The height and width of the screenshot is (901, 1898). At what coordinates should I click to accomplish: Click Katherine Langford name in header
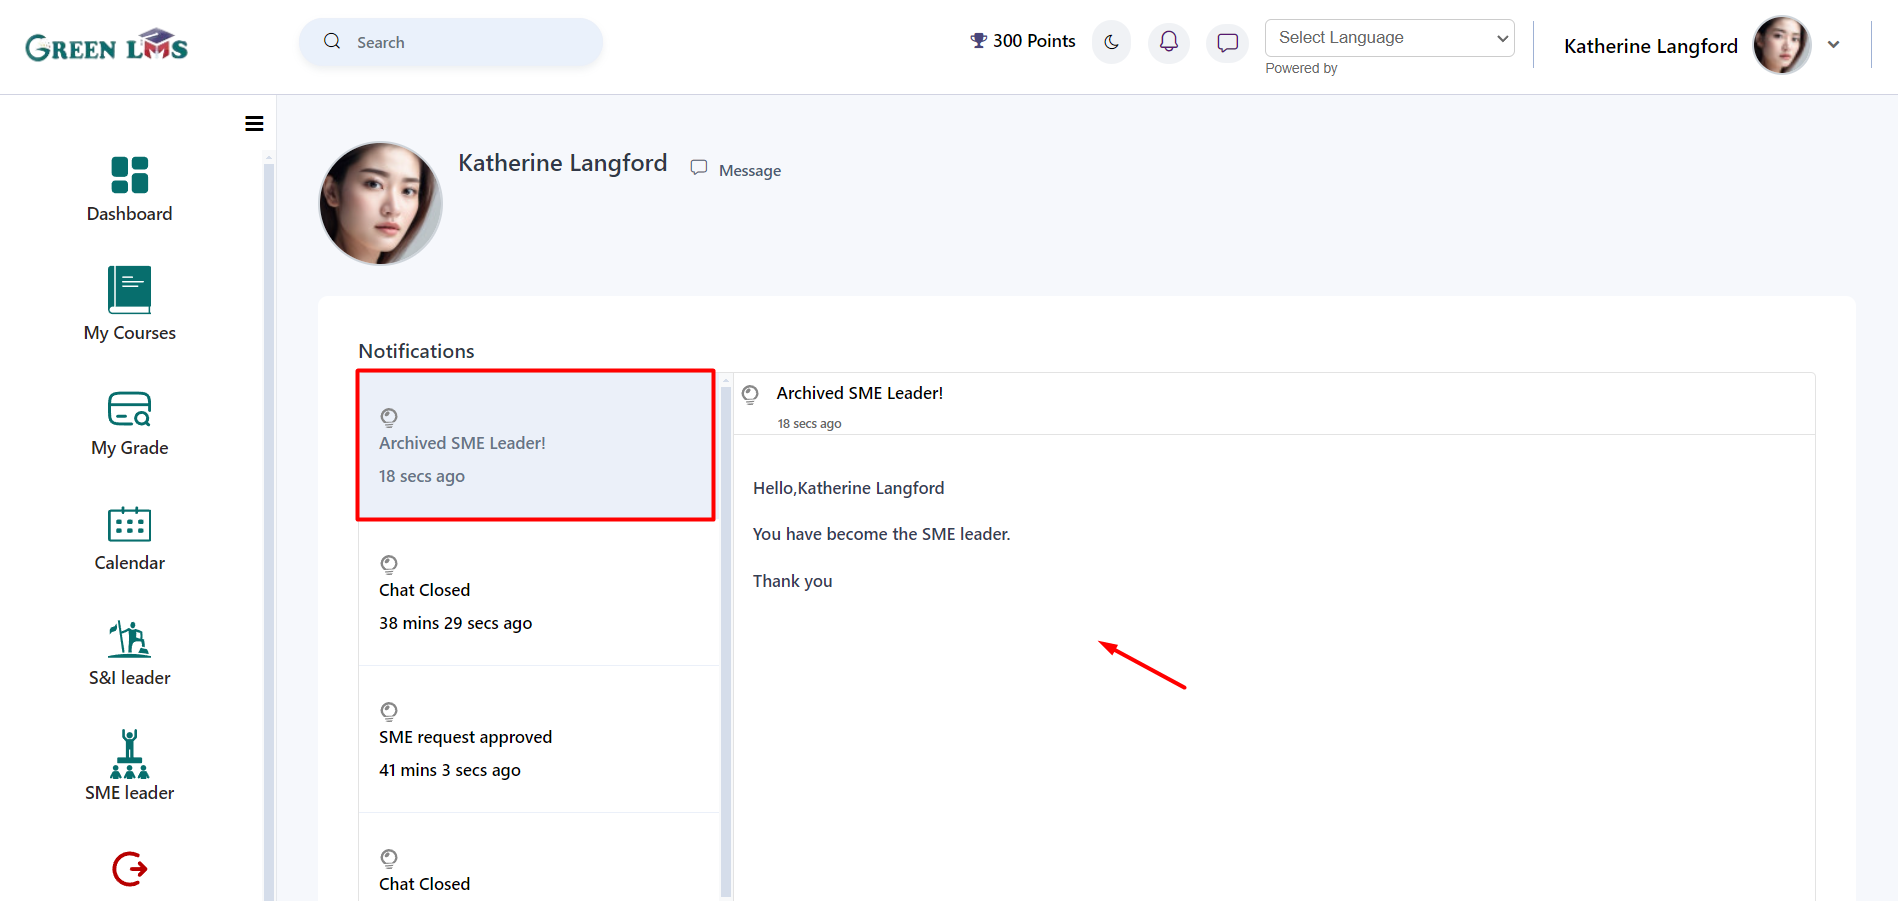click(x=1651, y=46)
